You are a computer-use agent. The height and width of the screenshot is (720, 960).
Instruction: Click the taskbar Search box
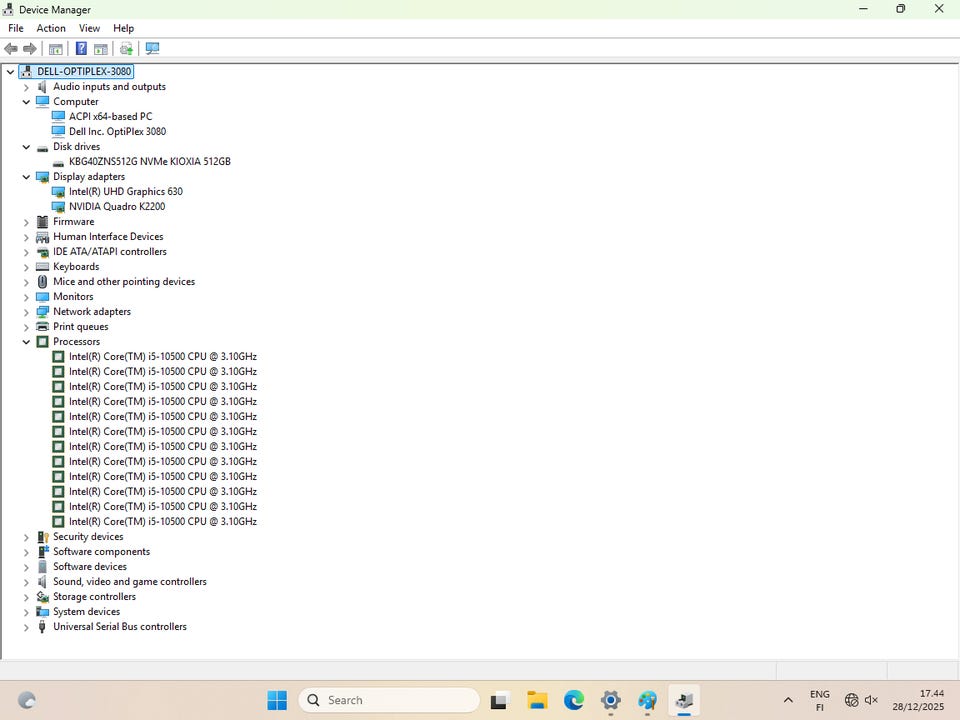389,700
